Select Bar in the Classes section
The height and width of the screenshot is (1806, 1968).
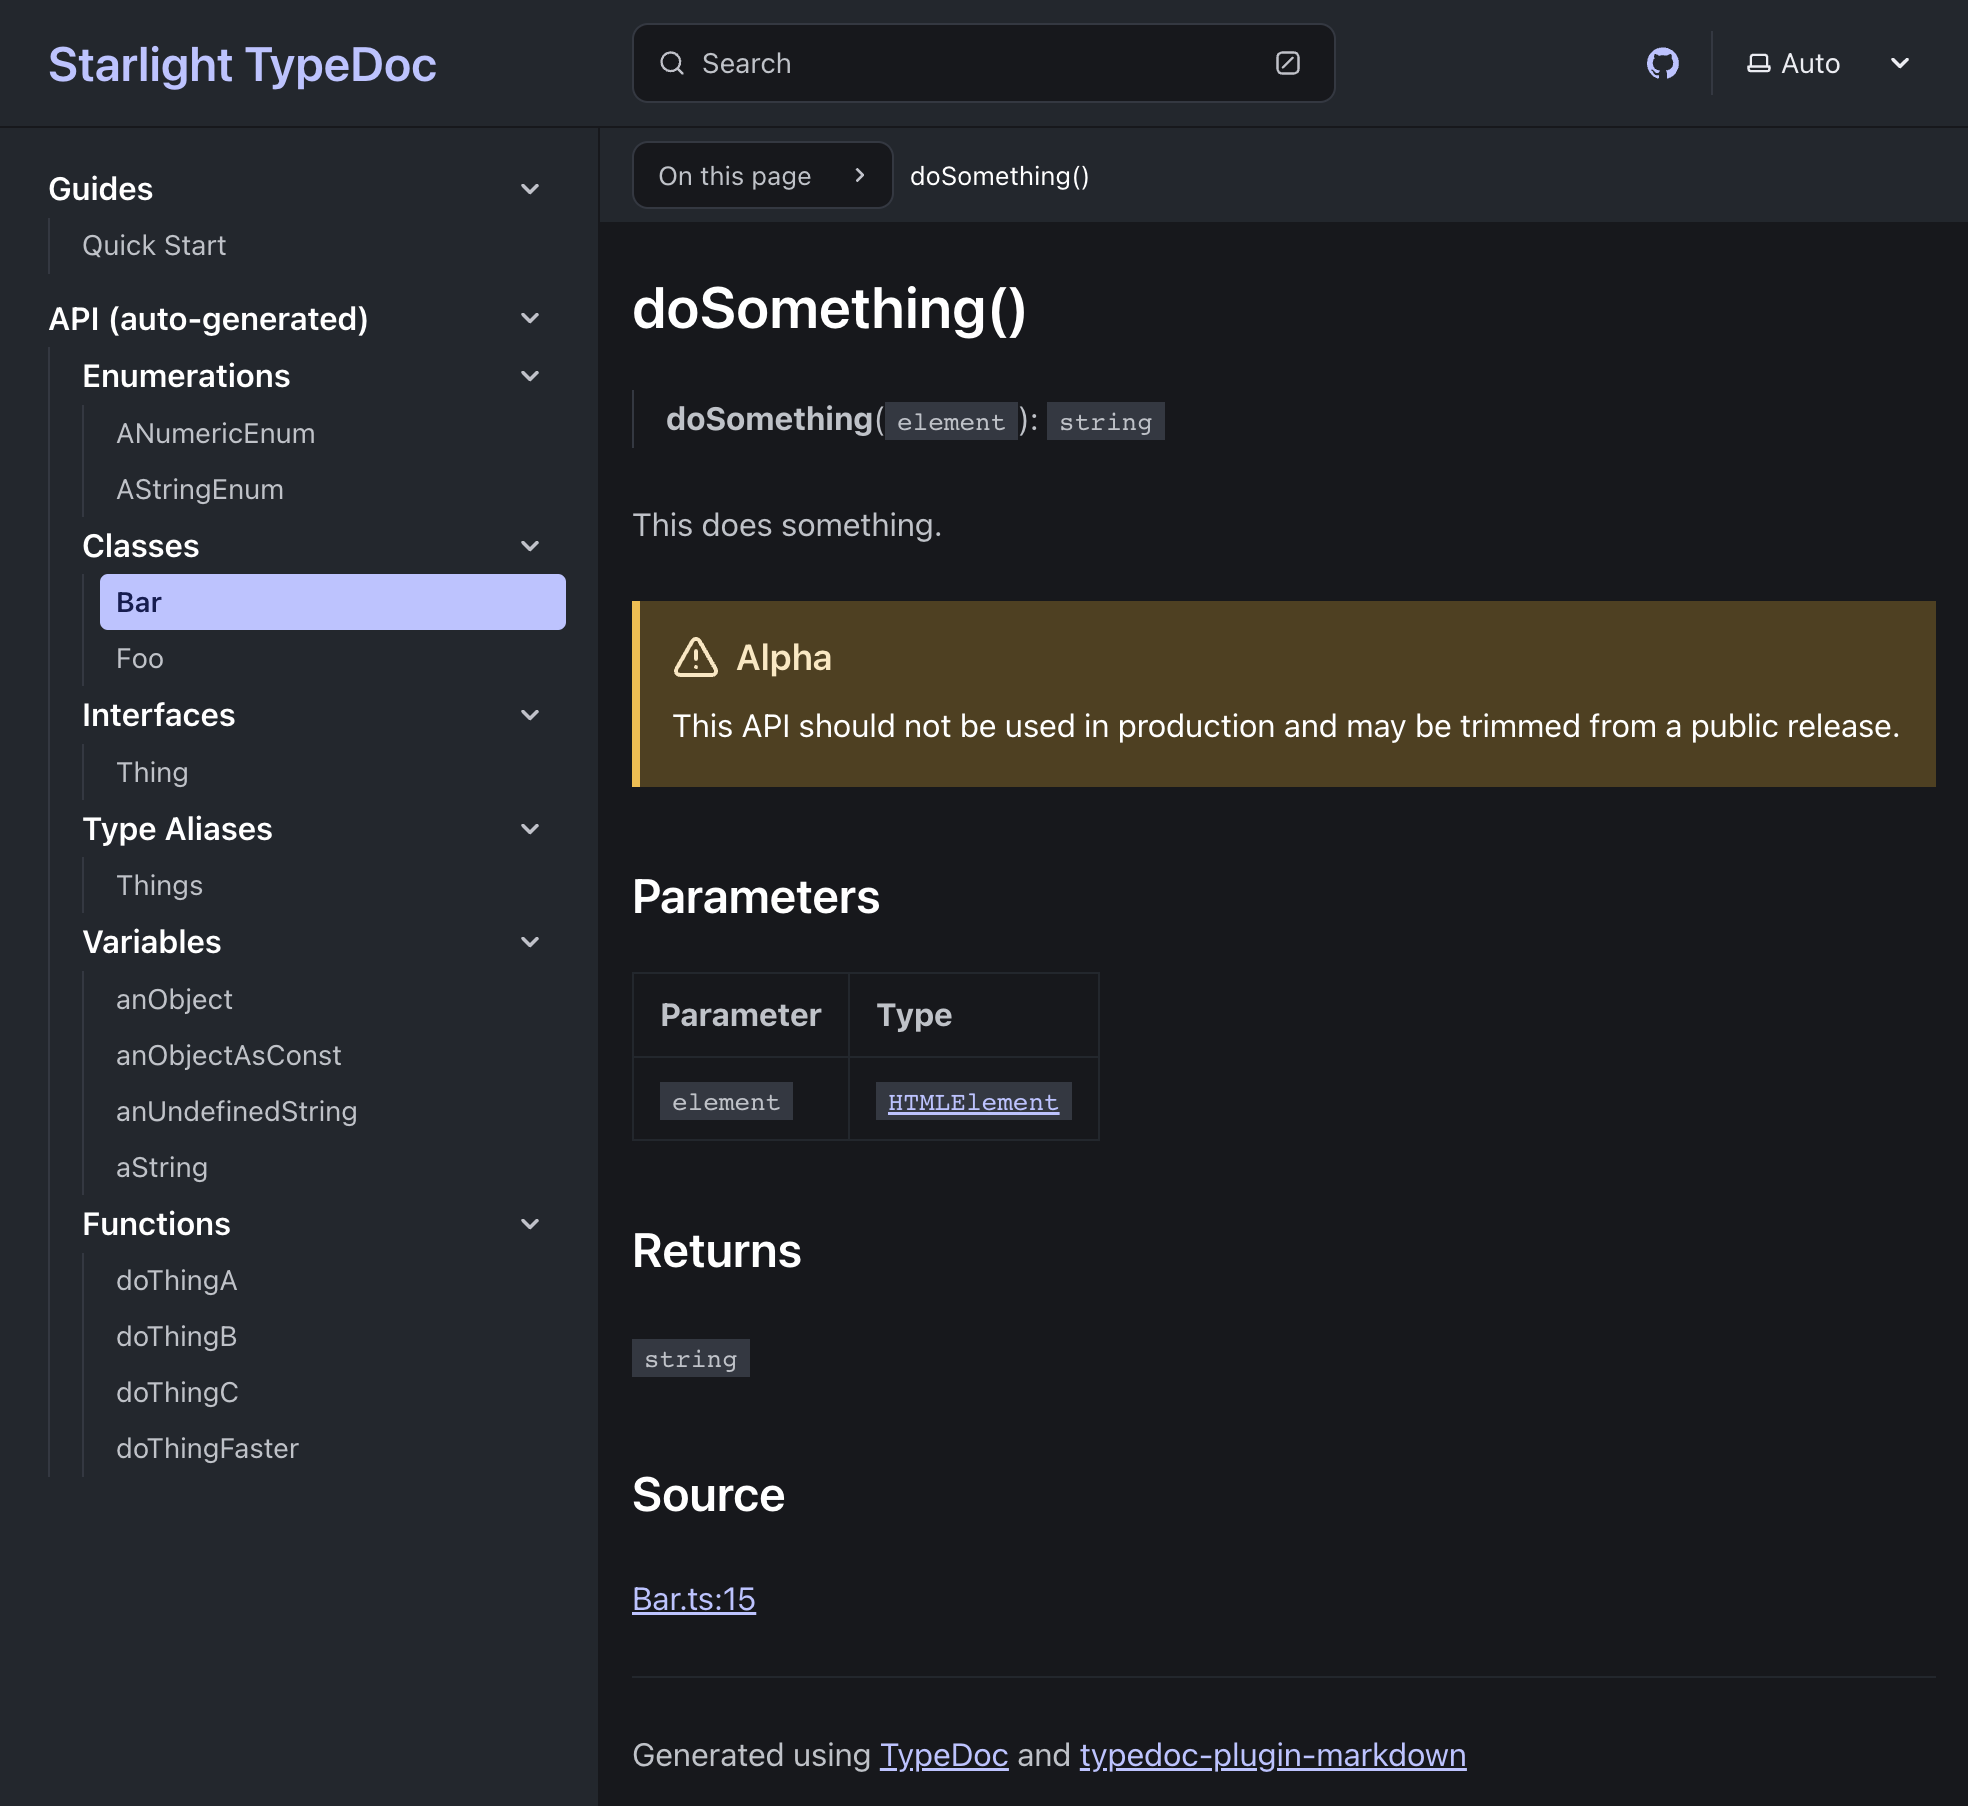(139, 601)
